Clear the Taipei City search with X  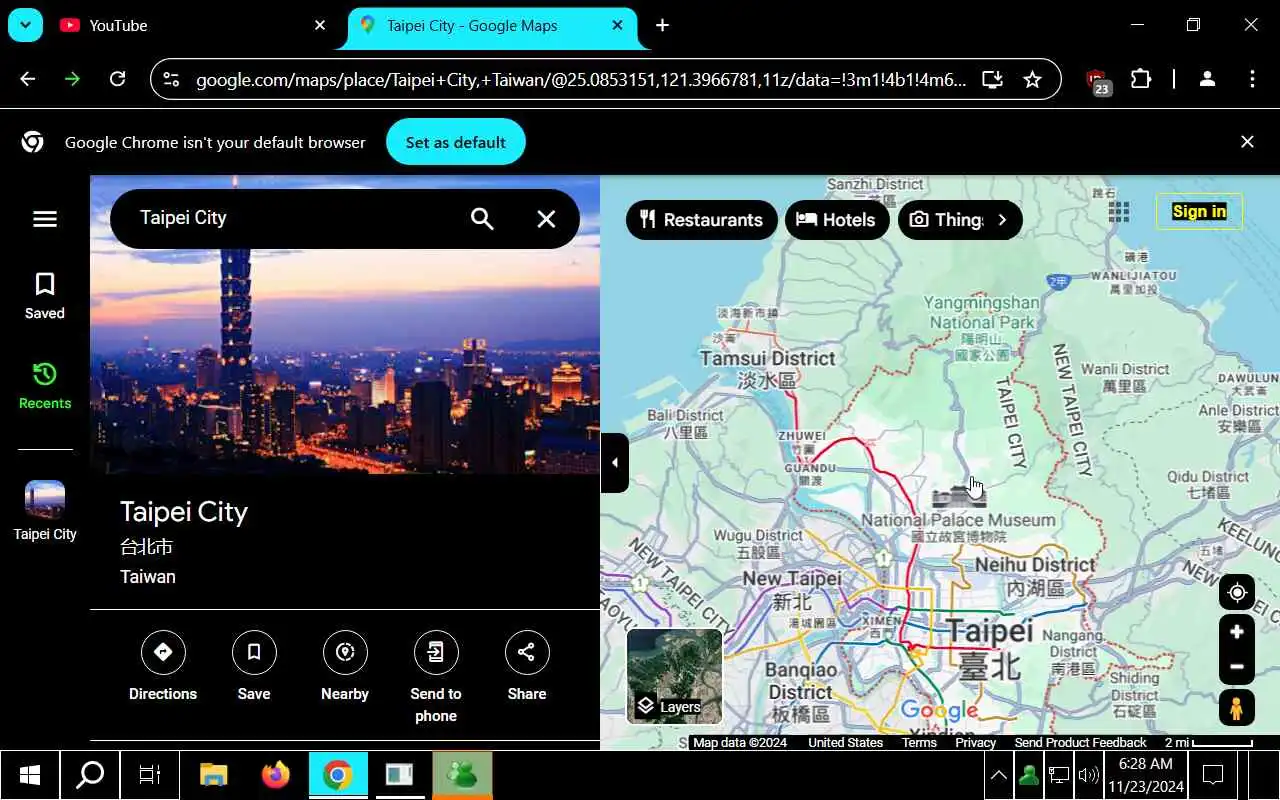point(546,219)
